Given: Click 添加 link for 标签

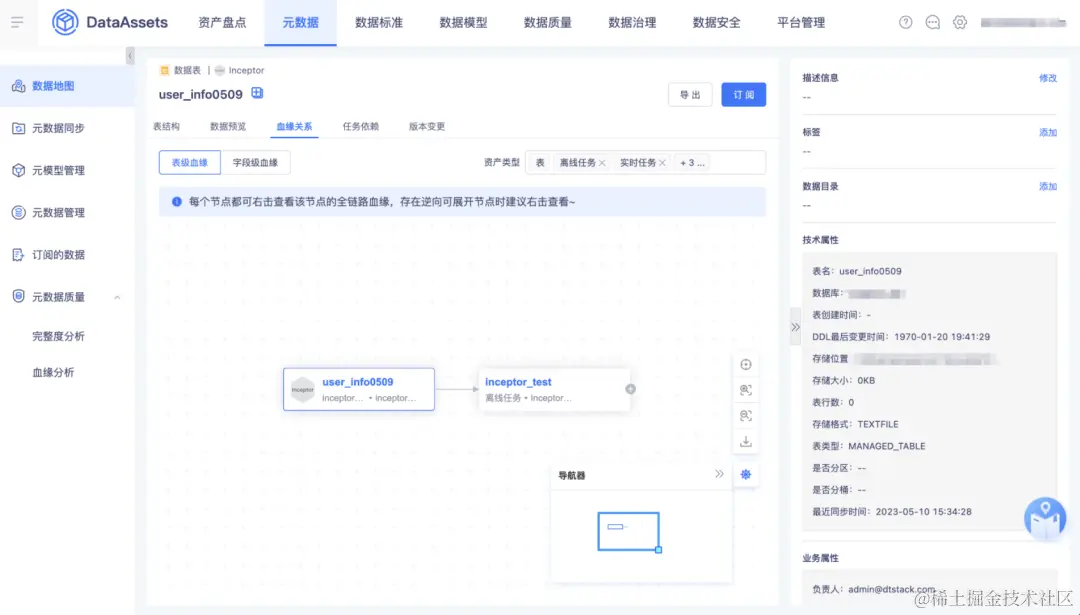Looking at the screenshot, I should (x=1048, y=132).
